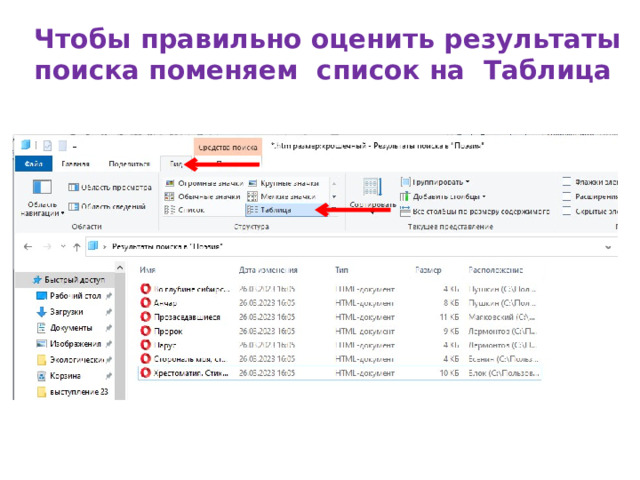Switch to the Главная ribbon tab
This screenshot has height=480, width=640.
coord(76,164)
